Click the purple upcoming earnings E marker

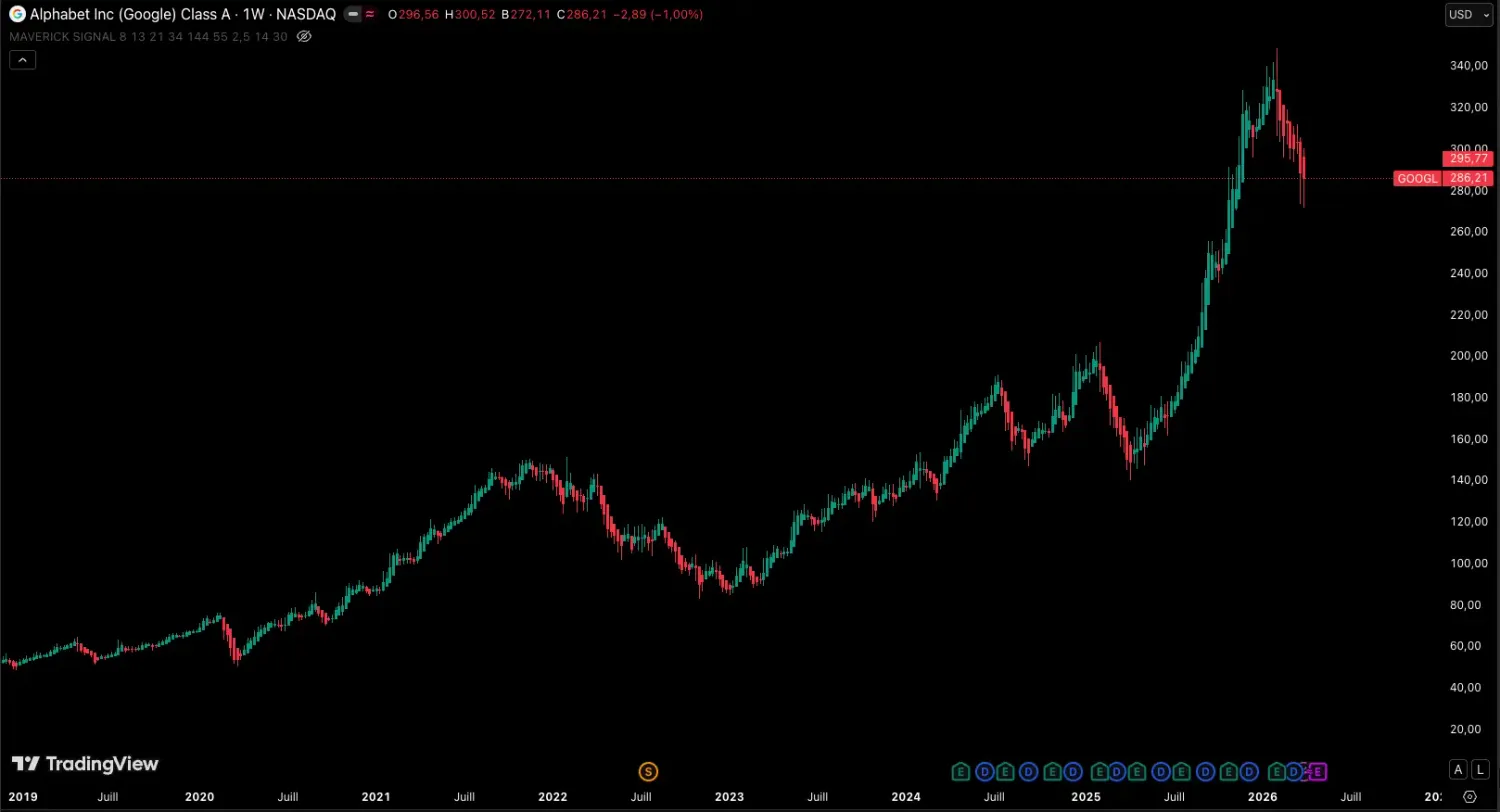pyautogui.click(x=1318, y=771)
